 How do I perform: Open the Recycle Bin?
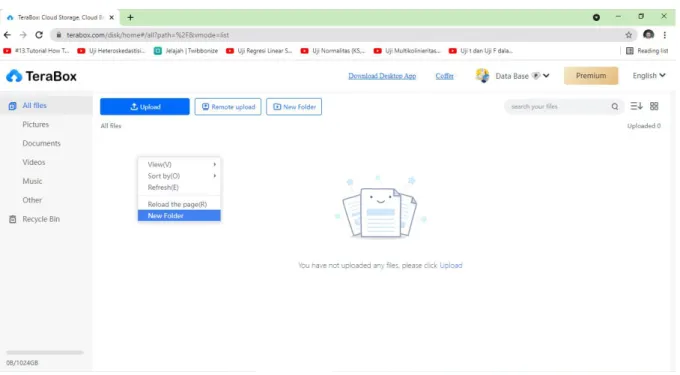(x=41, y=219)
